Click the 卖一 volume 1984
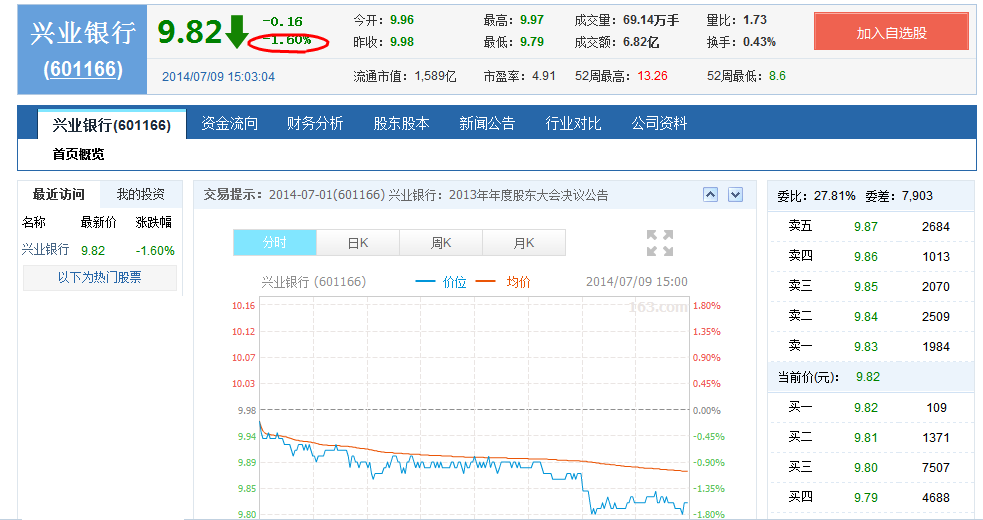 point(935,347)
